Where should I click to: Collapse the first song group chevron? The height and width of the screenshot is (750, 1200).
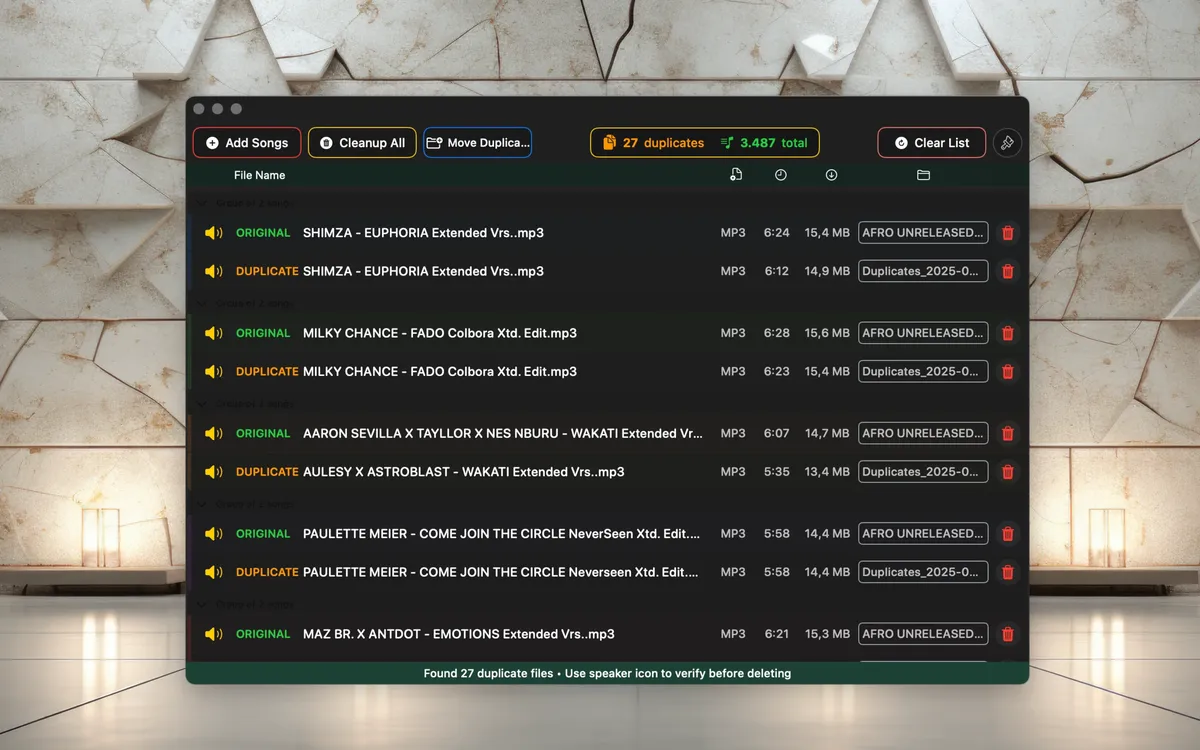(202, 203)
